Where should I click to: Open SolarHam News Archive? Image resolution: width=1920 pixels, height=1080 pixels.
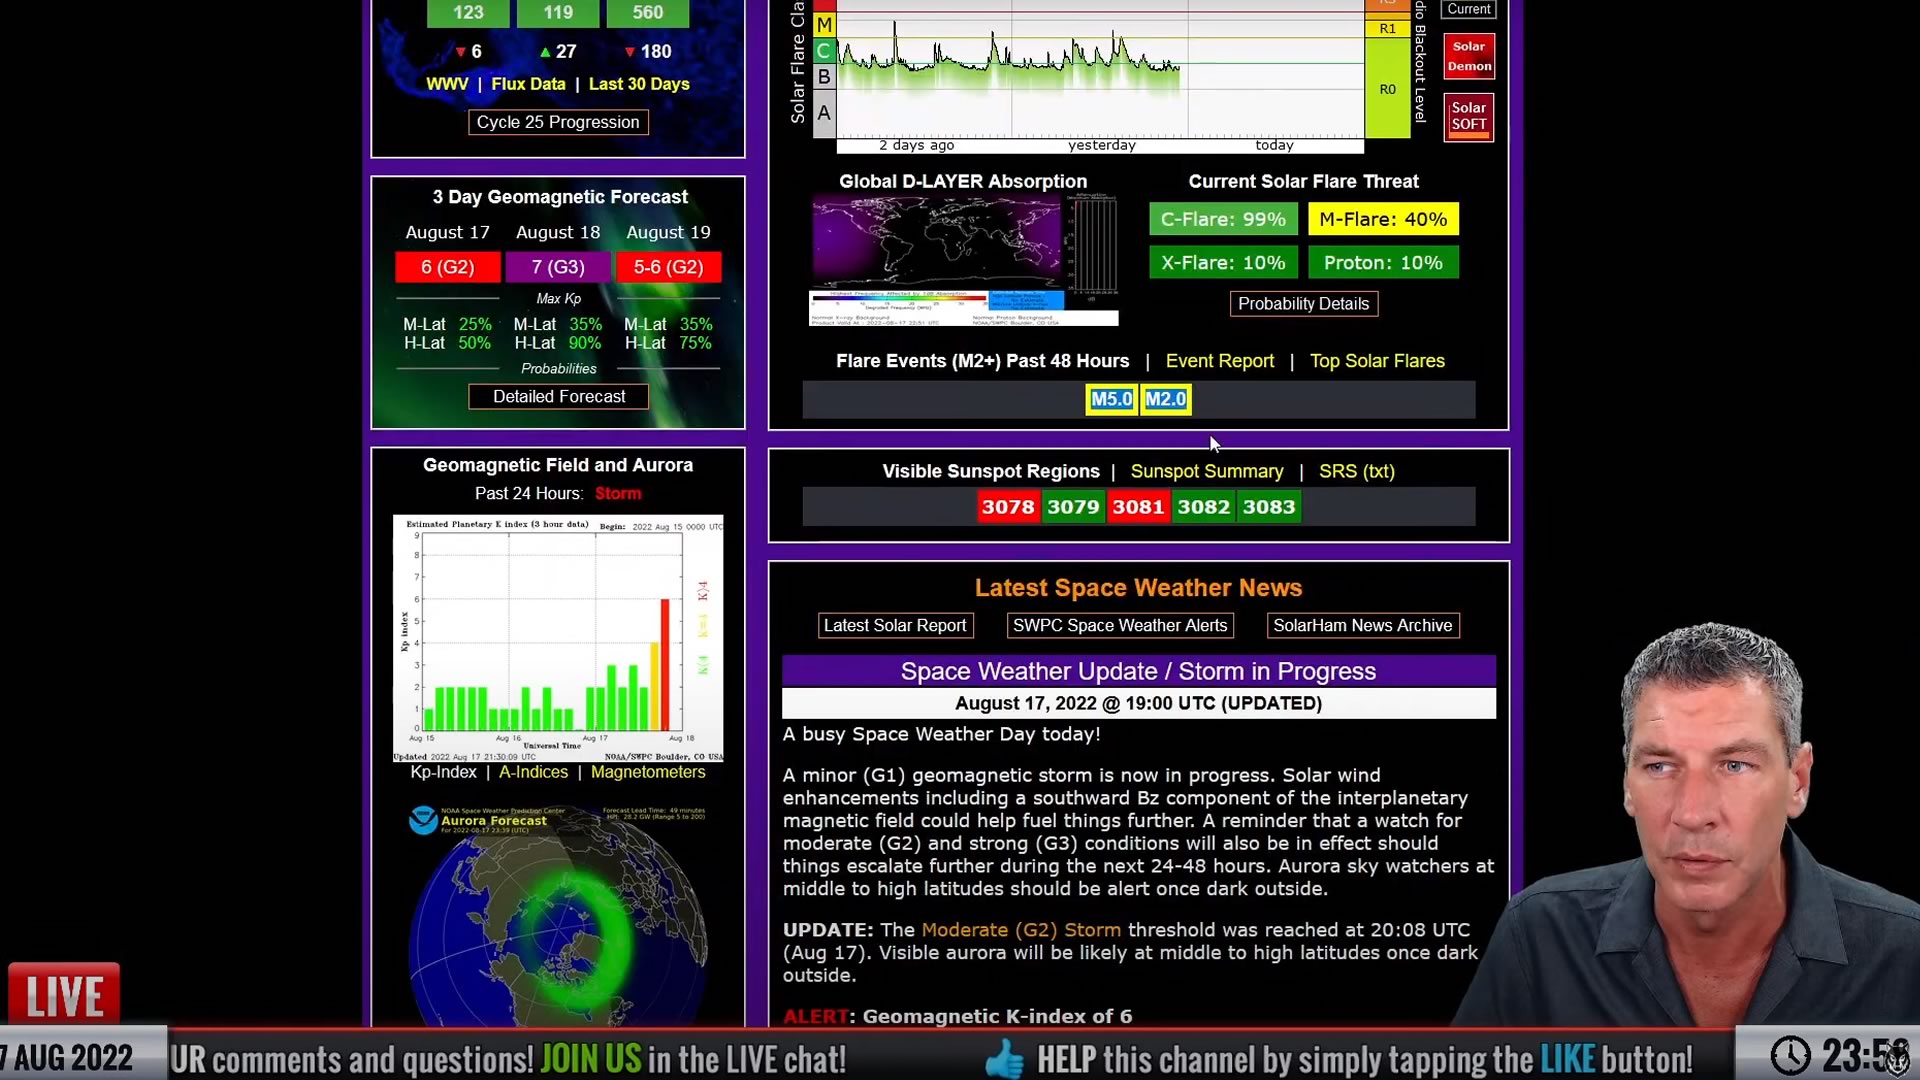coord(1362,626)
